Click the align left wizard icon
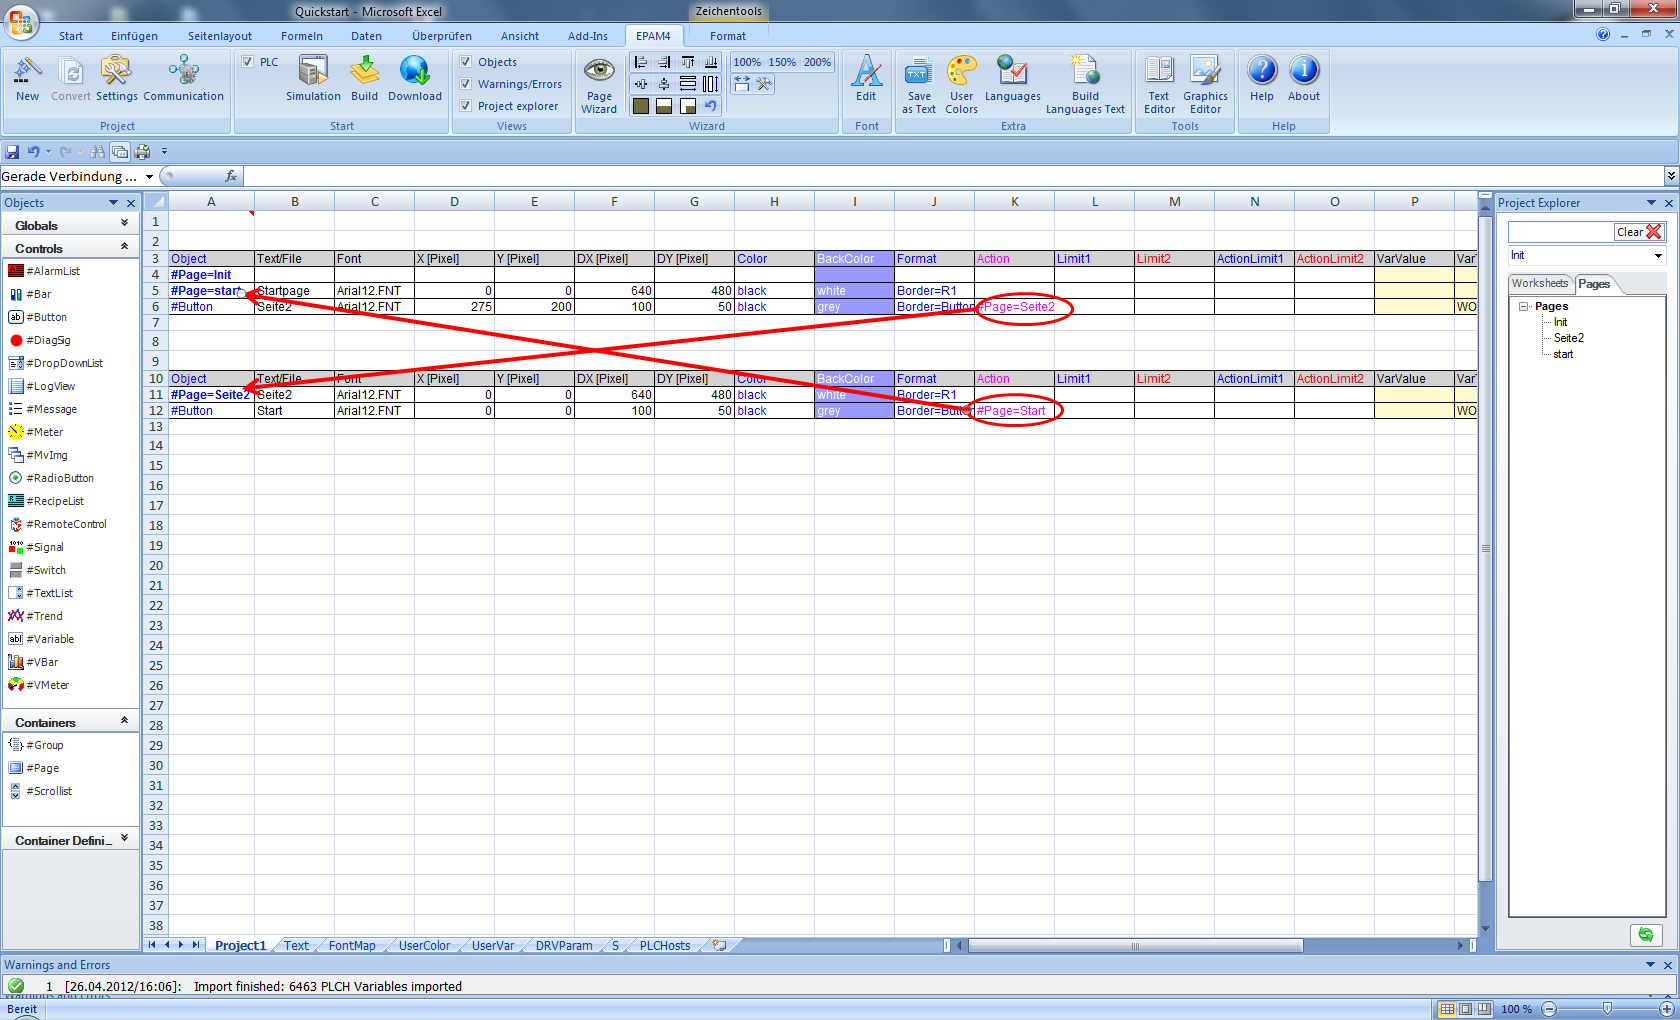The height and width of the screenshot is (1020, 1680). [641, 62]
